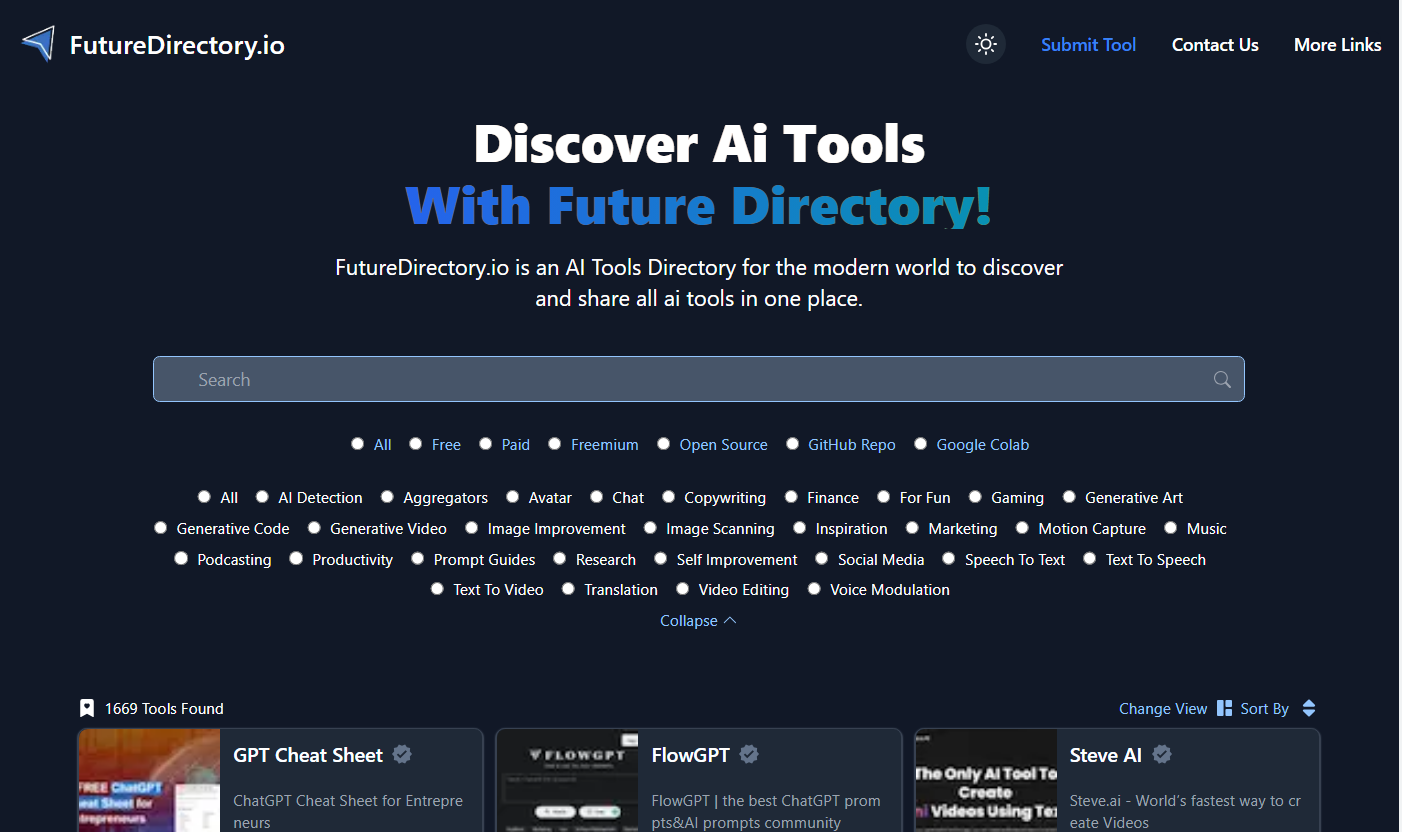1402x832 pixels.
Task: Select the AI Detection category radio
Action: tap(262, 497)
